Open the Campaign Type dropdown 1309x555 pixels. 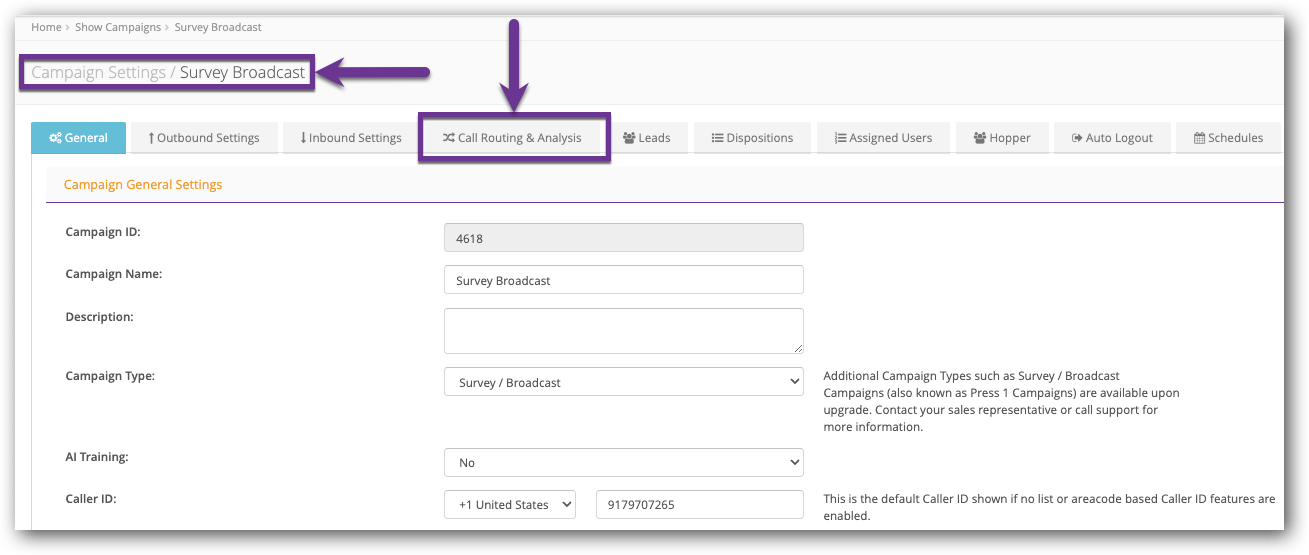[623, 382]
